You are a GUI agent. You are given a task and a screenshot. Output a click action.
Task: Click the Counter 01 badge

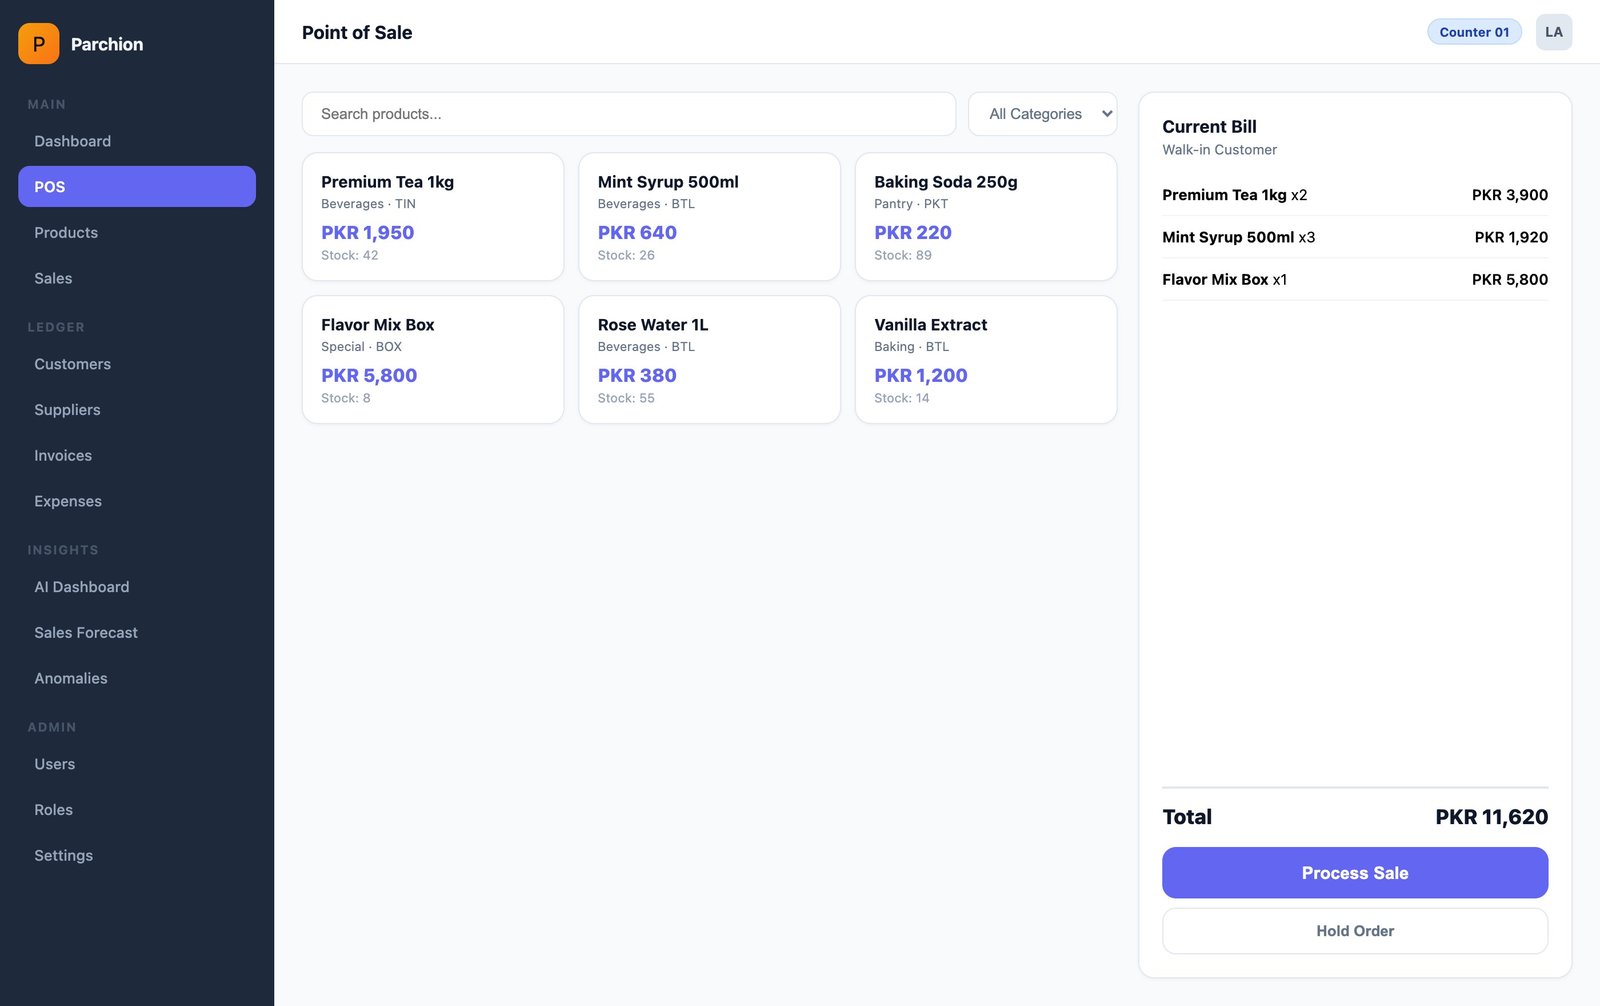pyautogui.click(x=1473, y=32)
